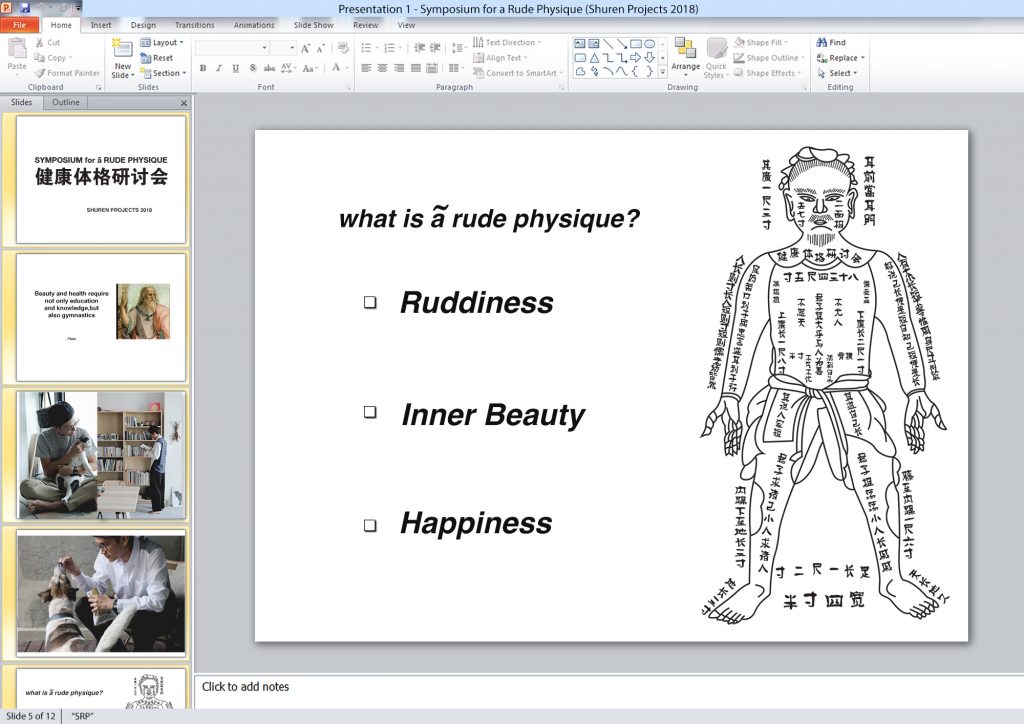Select the Plato quote slide thumbnail

click(101, 316)
